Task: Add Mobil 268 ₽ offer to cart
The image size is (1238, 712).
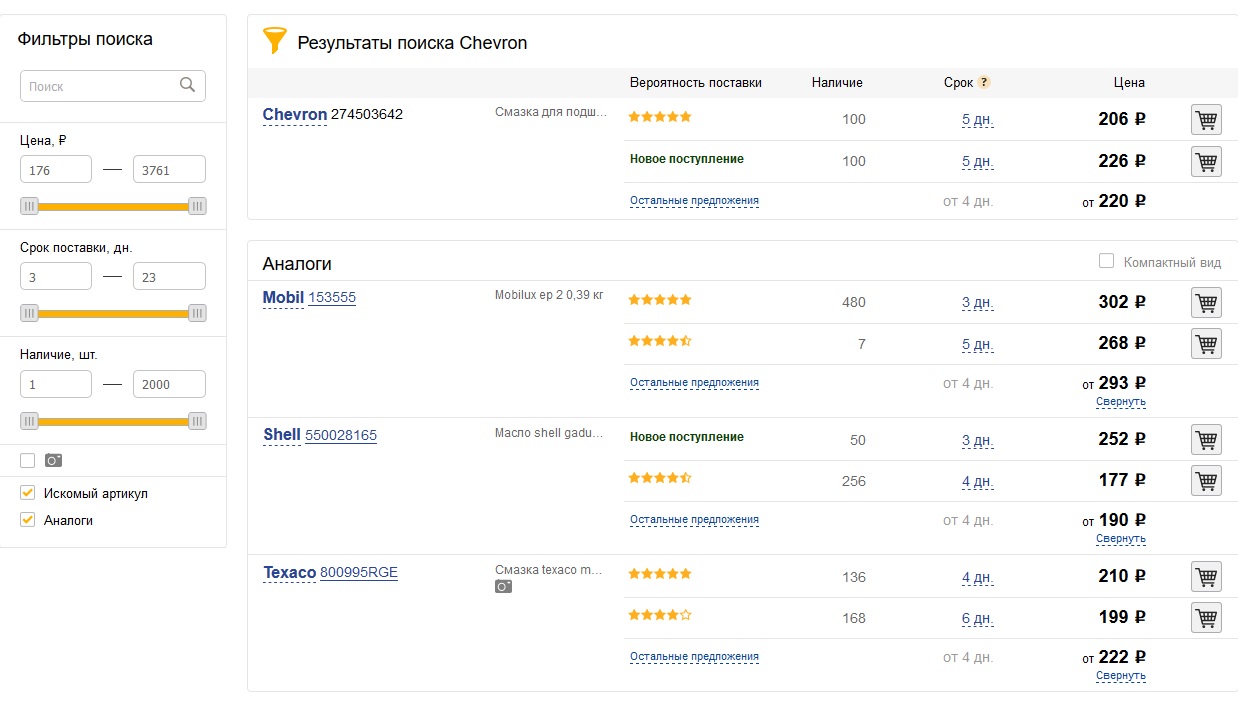Action: [1206, 344]
